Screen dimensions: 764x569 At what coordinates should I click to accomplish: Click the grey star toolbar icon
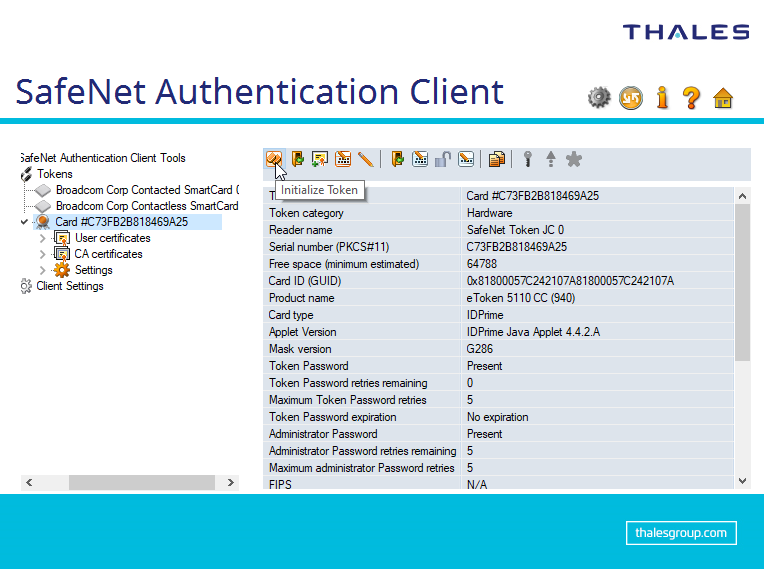point(574,159)
